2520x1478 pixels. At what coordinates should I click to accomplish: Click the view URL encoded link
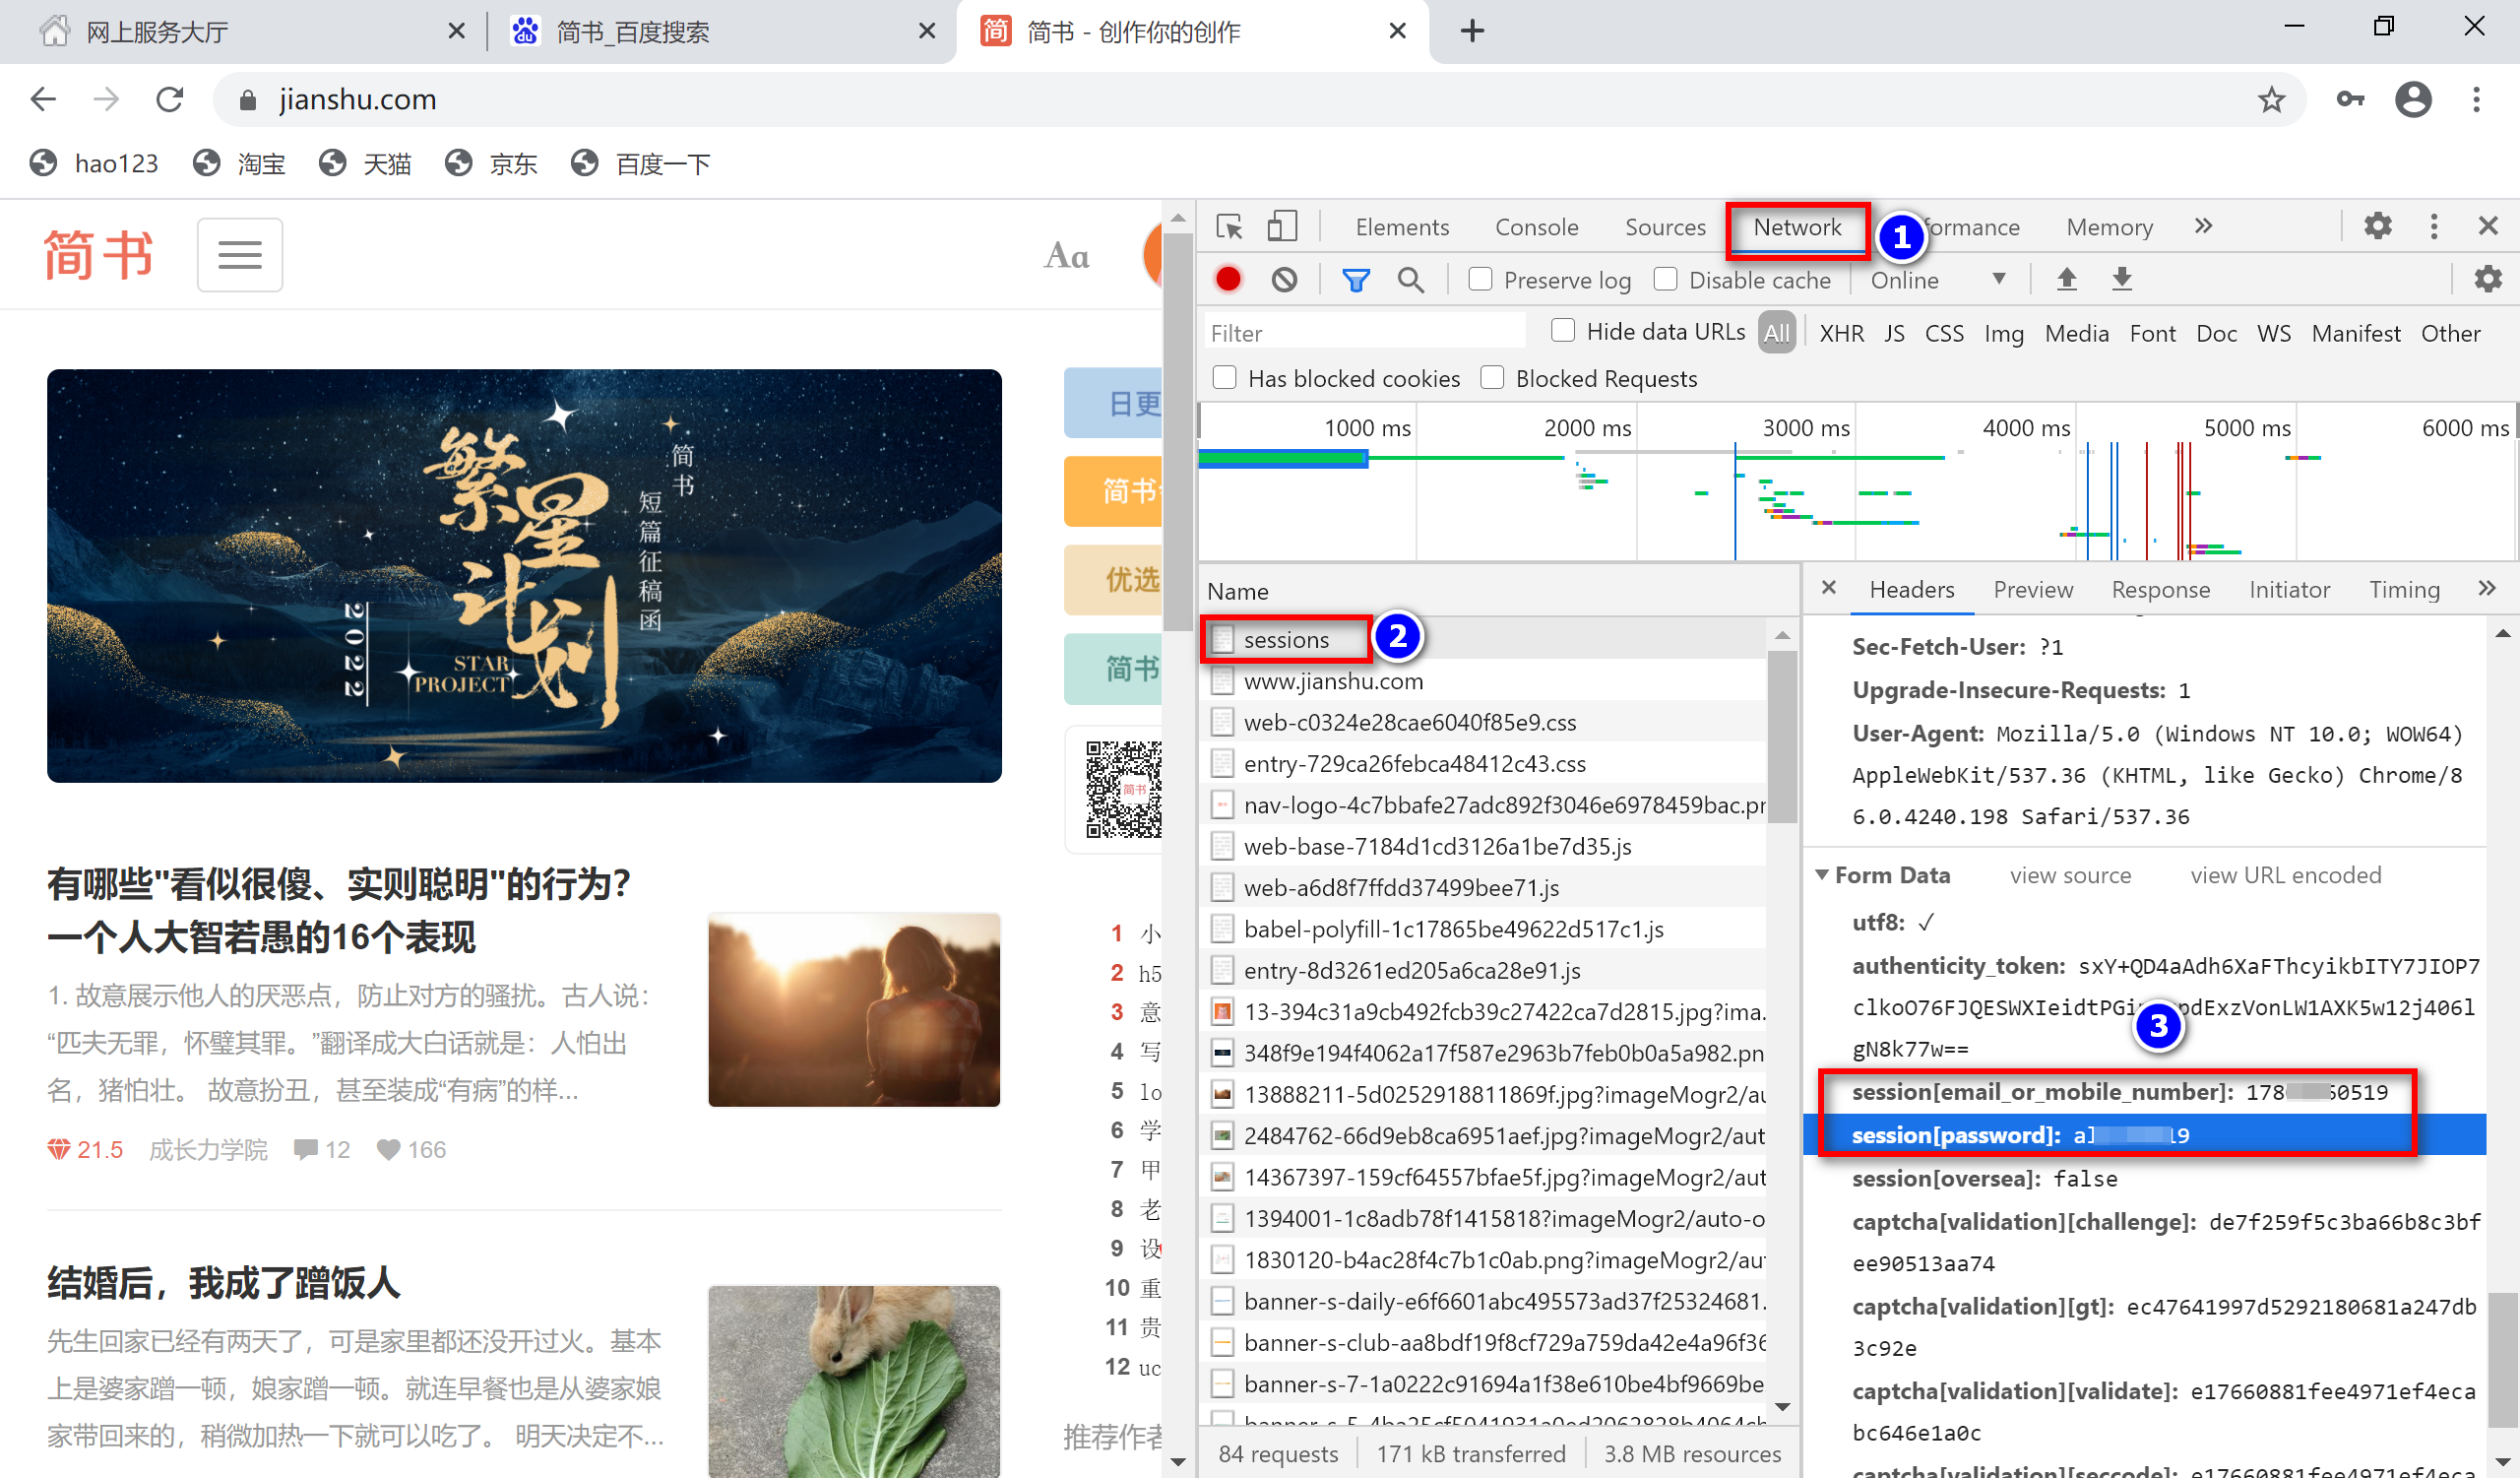2285,875
